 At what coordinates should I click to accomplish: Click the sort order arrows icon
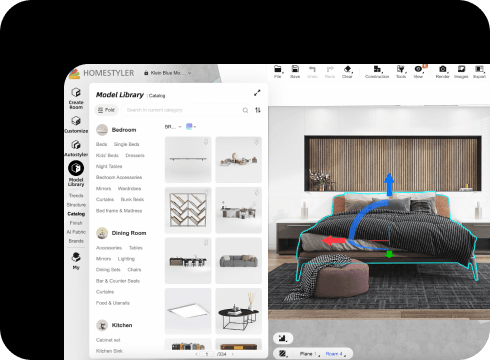tap(258, 110)
